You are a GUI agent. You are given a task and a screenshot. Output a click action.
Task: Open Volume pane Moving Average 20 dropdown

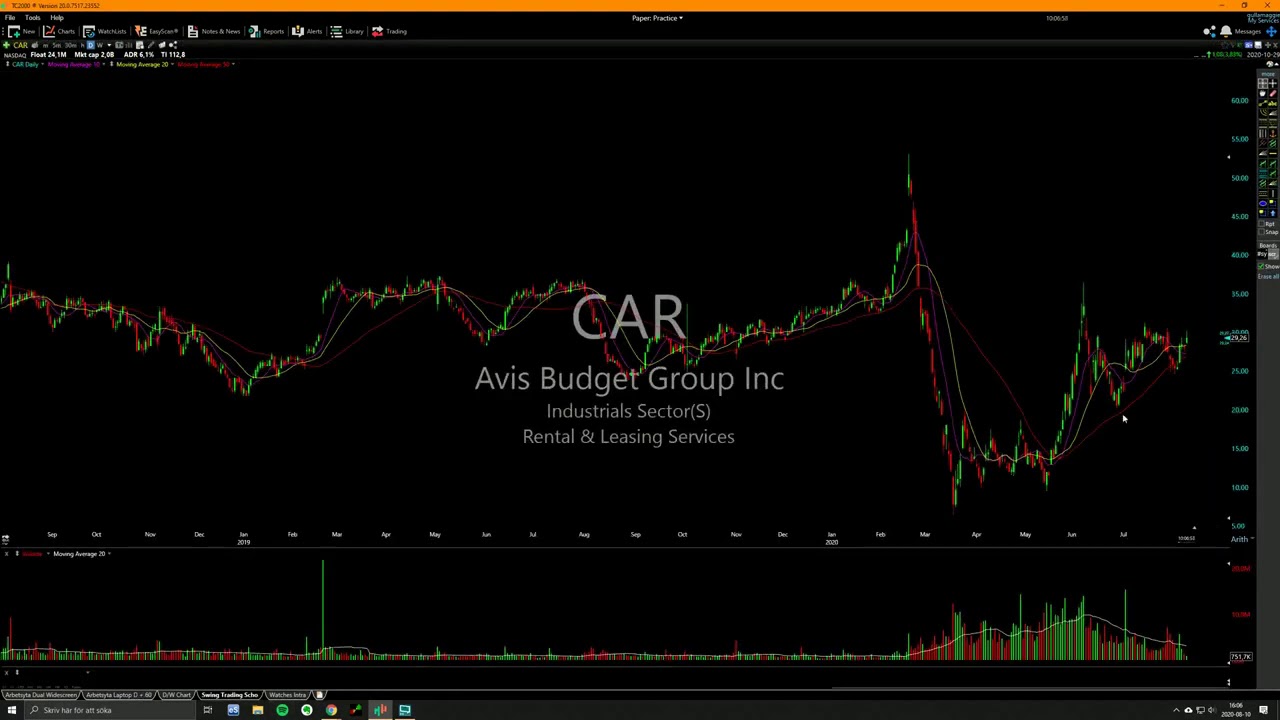(109, 554)
